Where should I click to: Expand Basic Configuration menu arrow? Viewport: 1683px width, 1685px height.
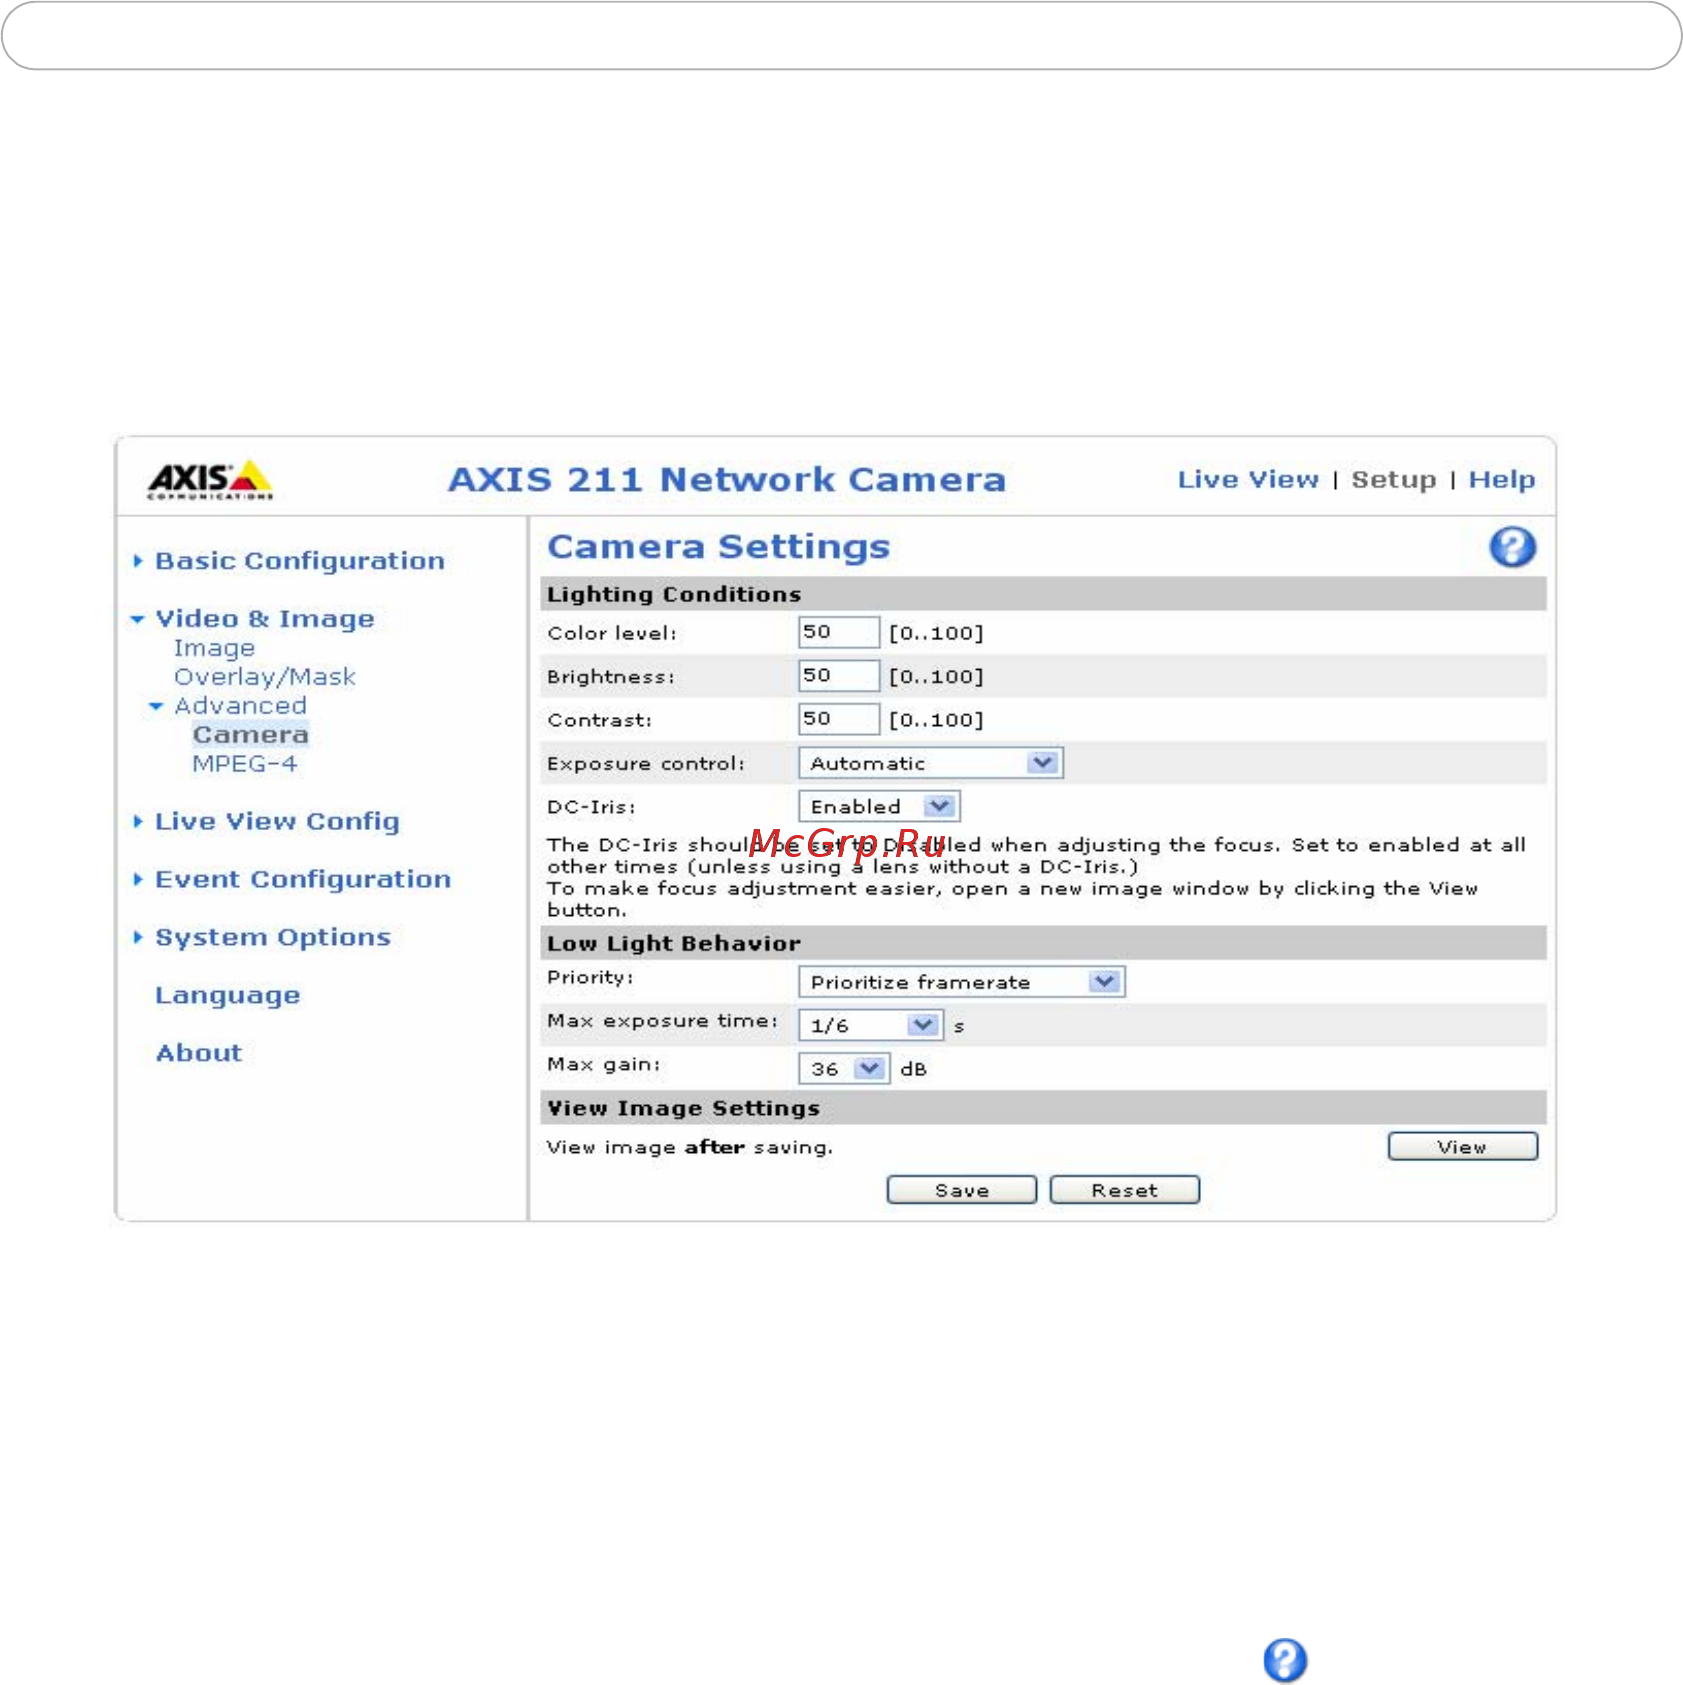click(x=138, y=561)
